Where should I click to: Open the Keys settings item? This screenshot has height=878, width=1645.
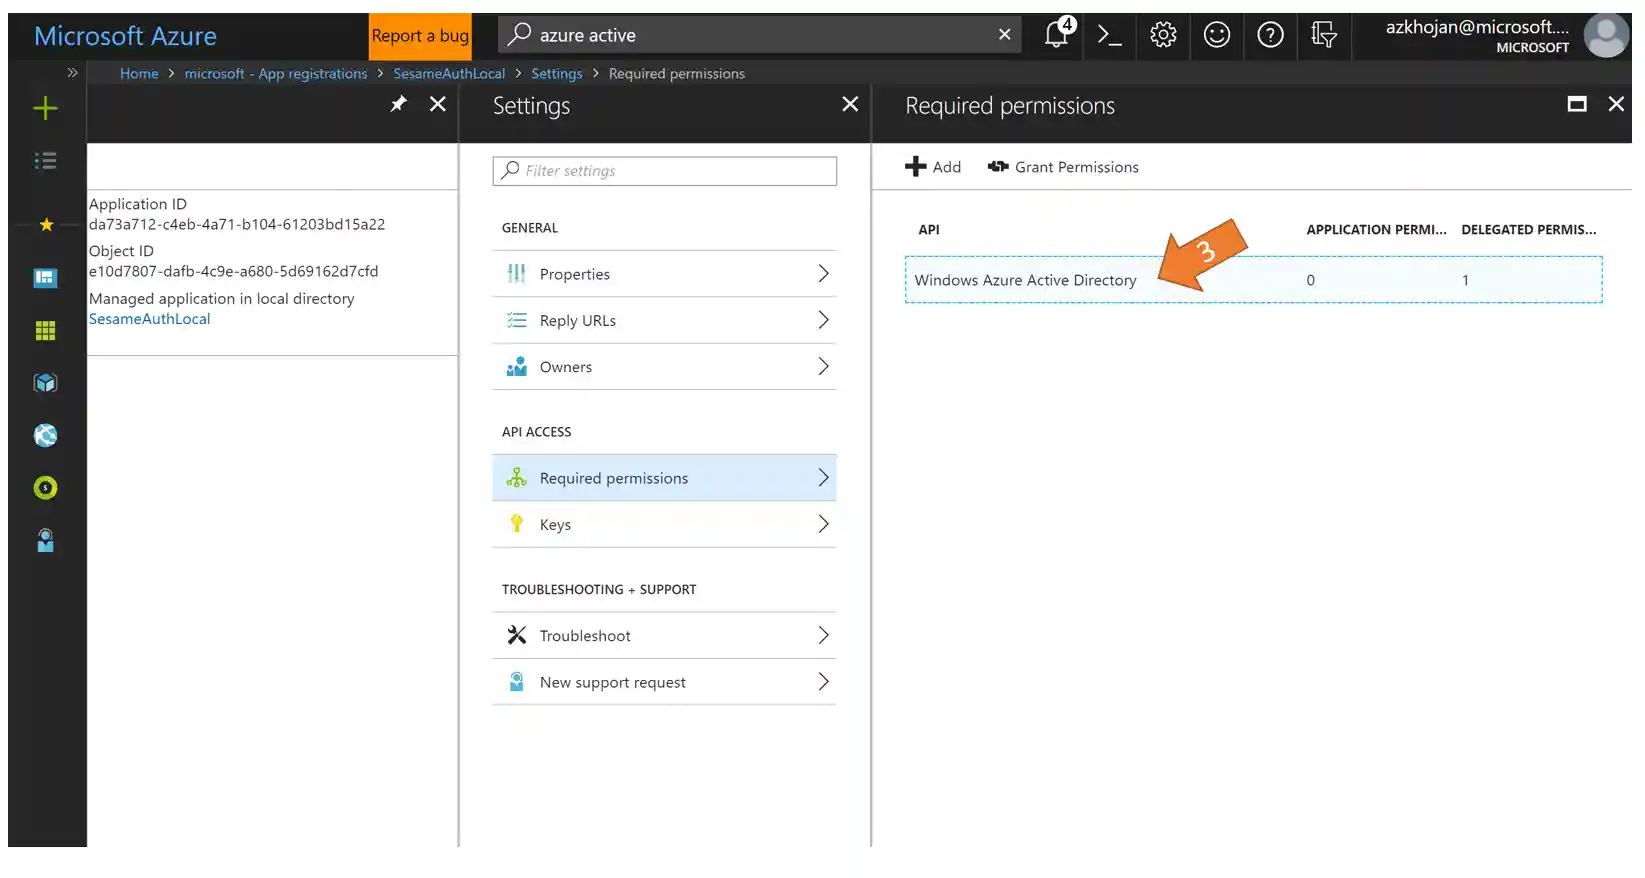(665, 525)
